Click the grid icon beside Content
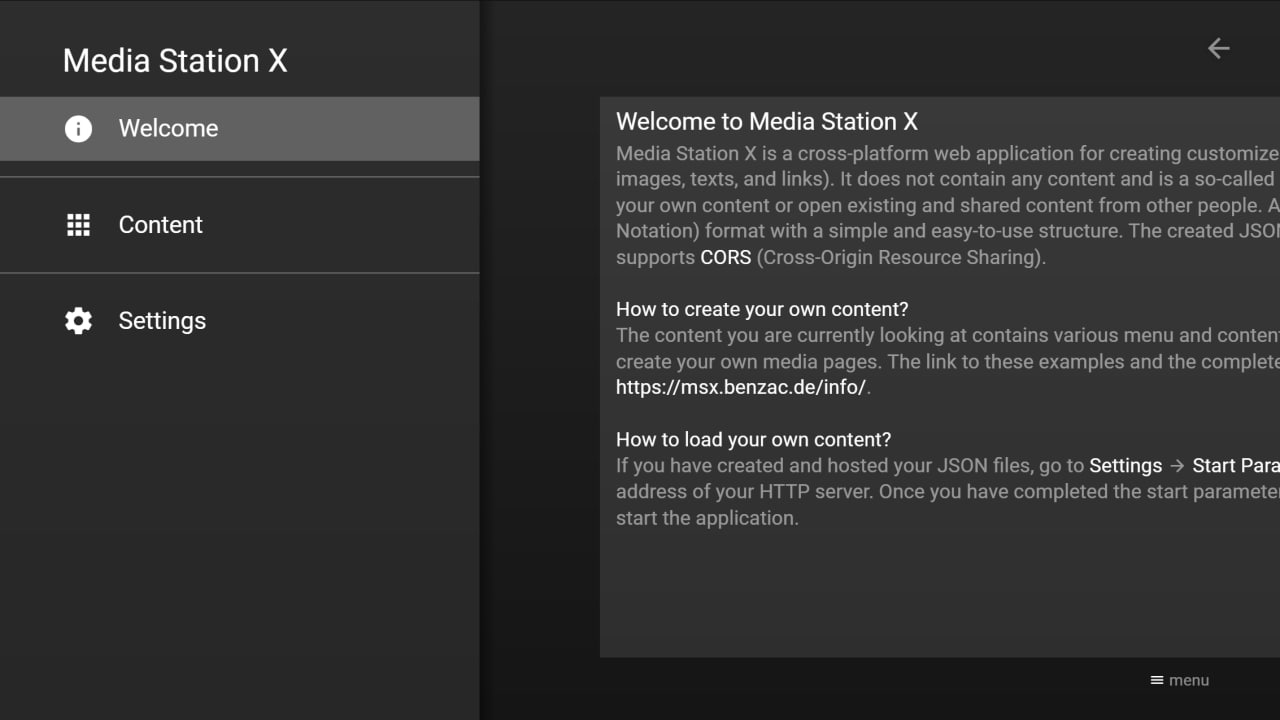 point(78,225)
